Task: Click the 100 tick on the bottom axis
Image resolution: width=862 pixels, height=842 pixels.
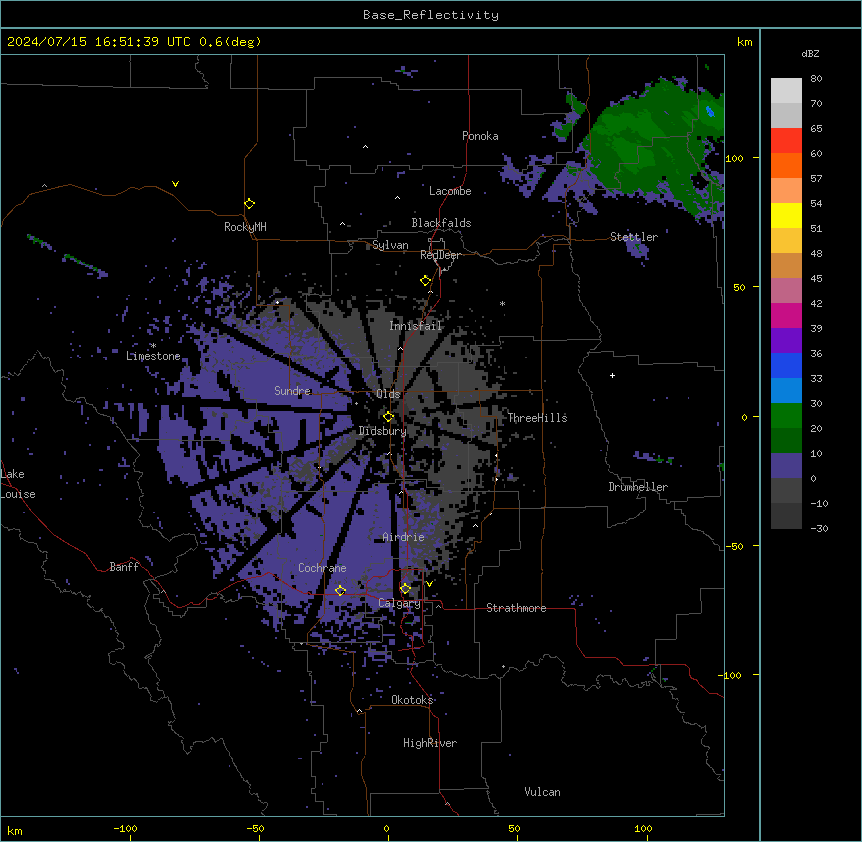Action: tap(643, 829)
